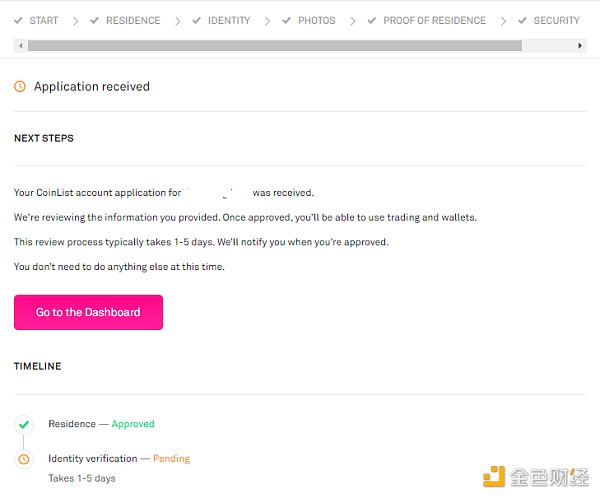600x498 pixels.
Task: Switch to the PHOTOS step tab
Action: [316, 20]
